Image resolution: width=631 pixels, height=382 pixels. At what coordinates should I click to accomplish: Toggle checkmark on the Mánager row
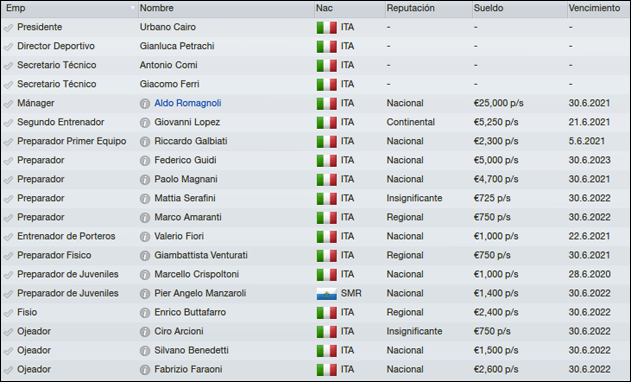click(8, 104)
